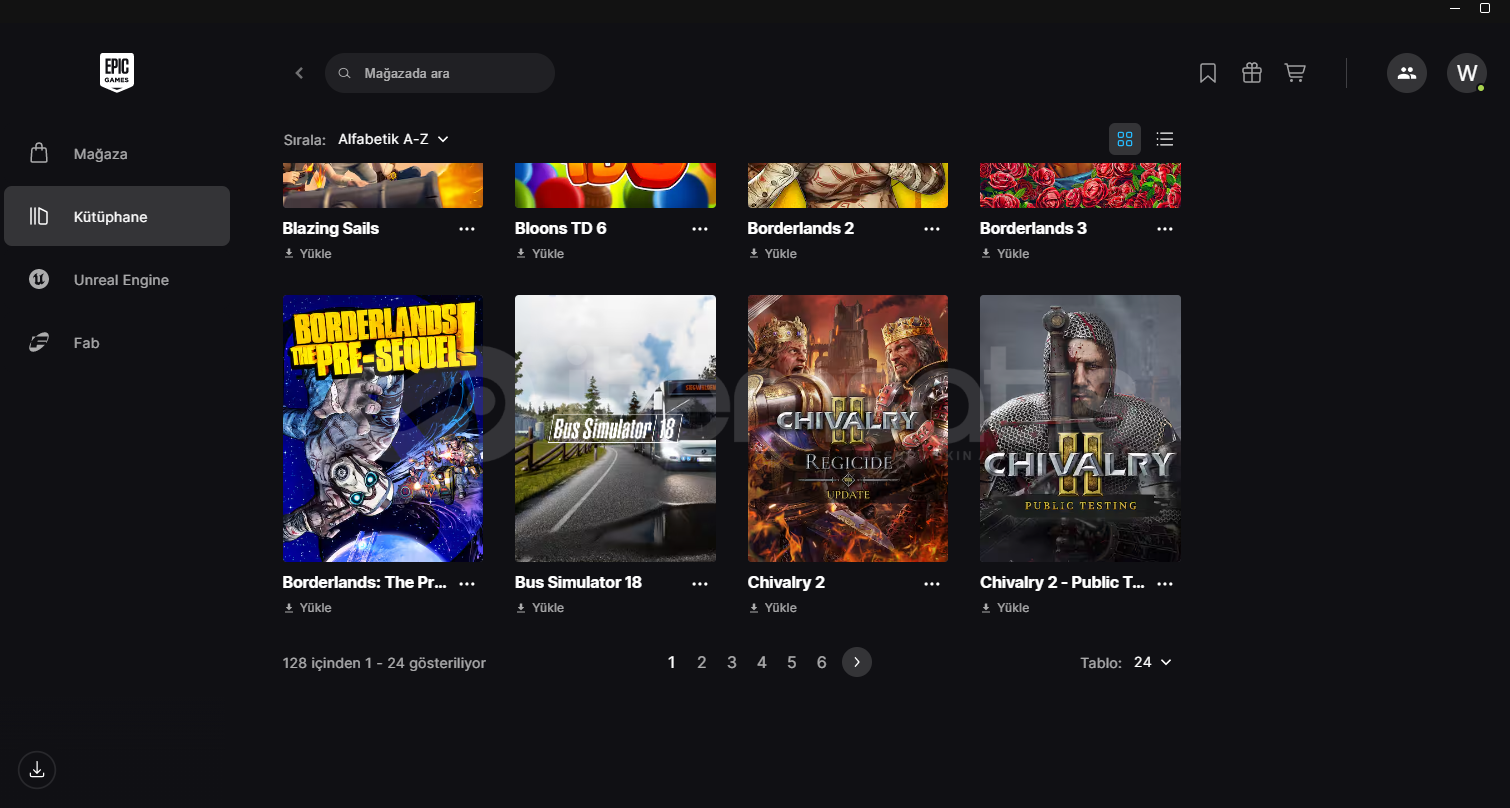
Task: Click the Chivalry 2 title text
Action: pyautogui.click(x=786, y=583)
